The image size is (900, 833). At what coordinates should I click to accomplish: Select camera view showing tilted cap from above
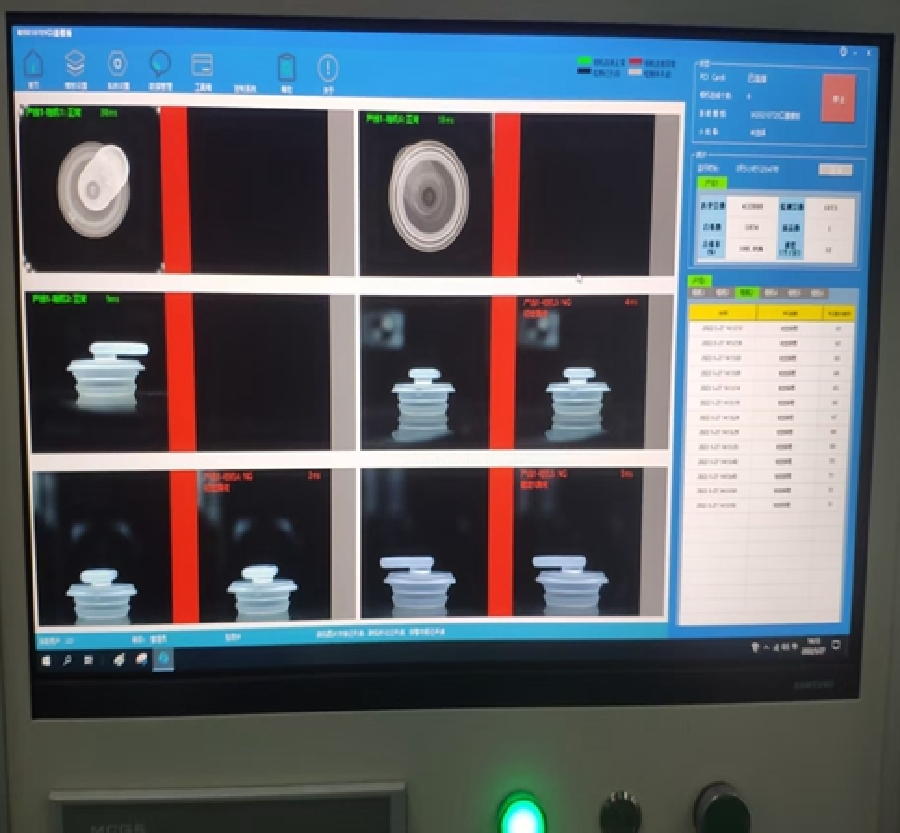click(x=187, y=190)
